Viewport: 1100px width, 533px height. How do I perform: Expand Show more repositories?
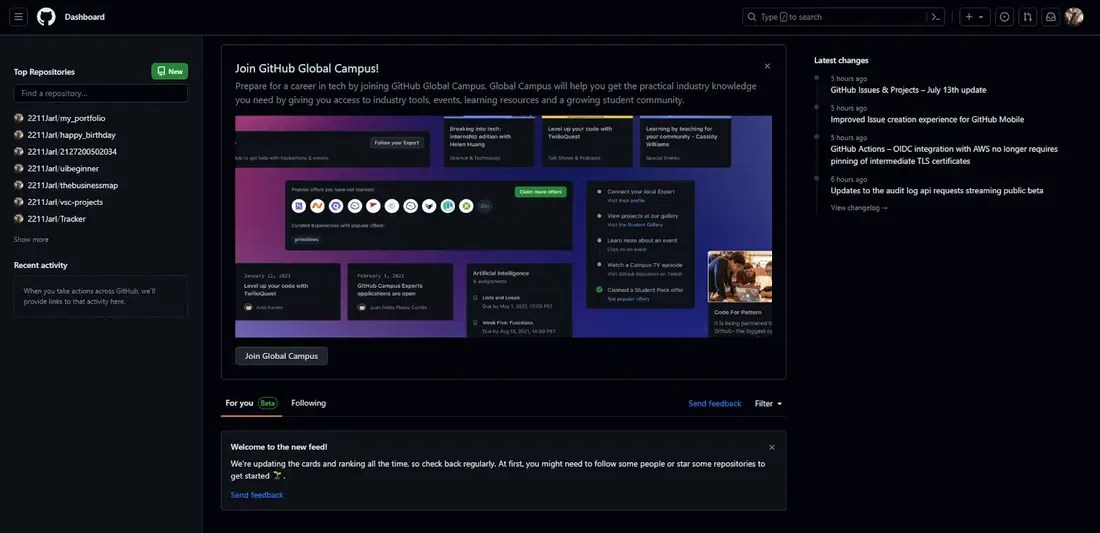click(32, 240)
